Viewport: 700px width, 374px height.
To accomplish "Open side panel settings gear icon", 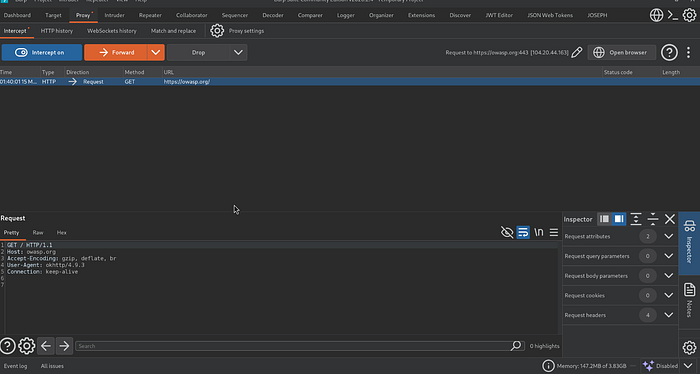I will 689,347.
